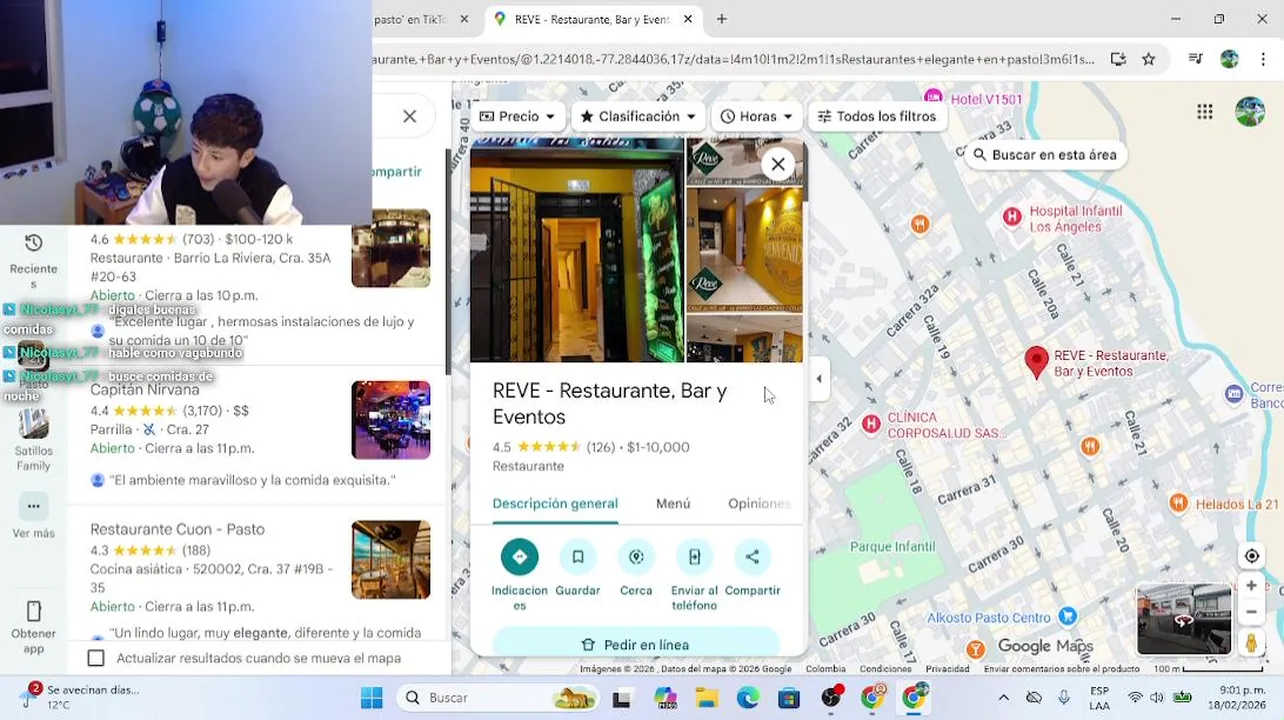Open the Horas filter dropdown
The image size is (1284, 720).
(756, 116)
